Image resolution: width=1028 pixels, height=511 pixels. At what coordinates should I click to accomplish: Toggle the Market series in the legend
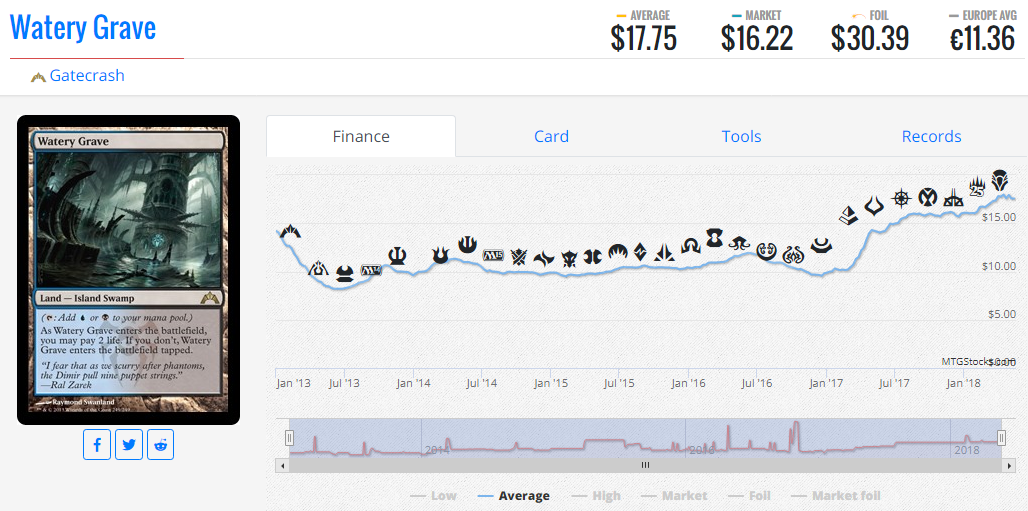pos(675,496)
